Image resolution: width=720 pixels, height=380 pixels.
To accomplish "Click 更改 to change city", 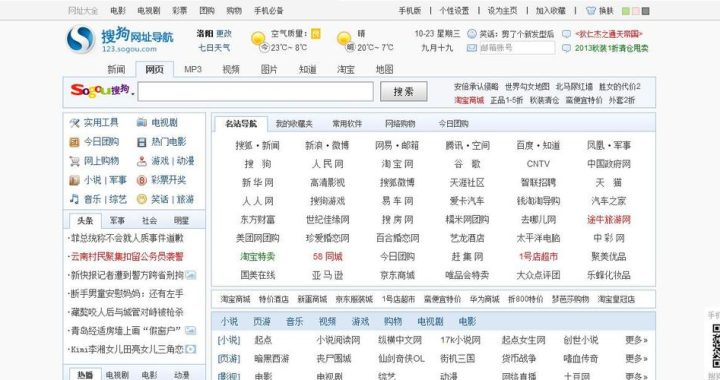I will pos(224,34).
